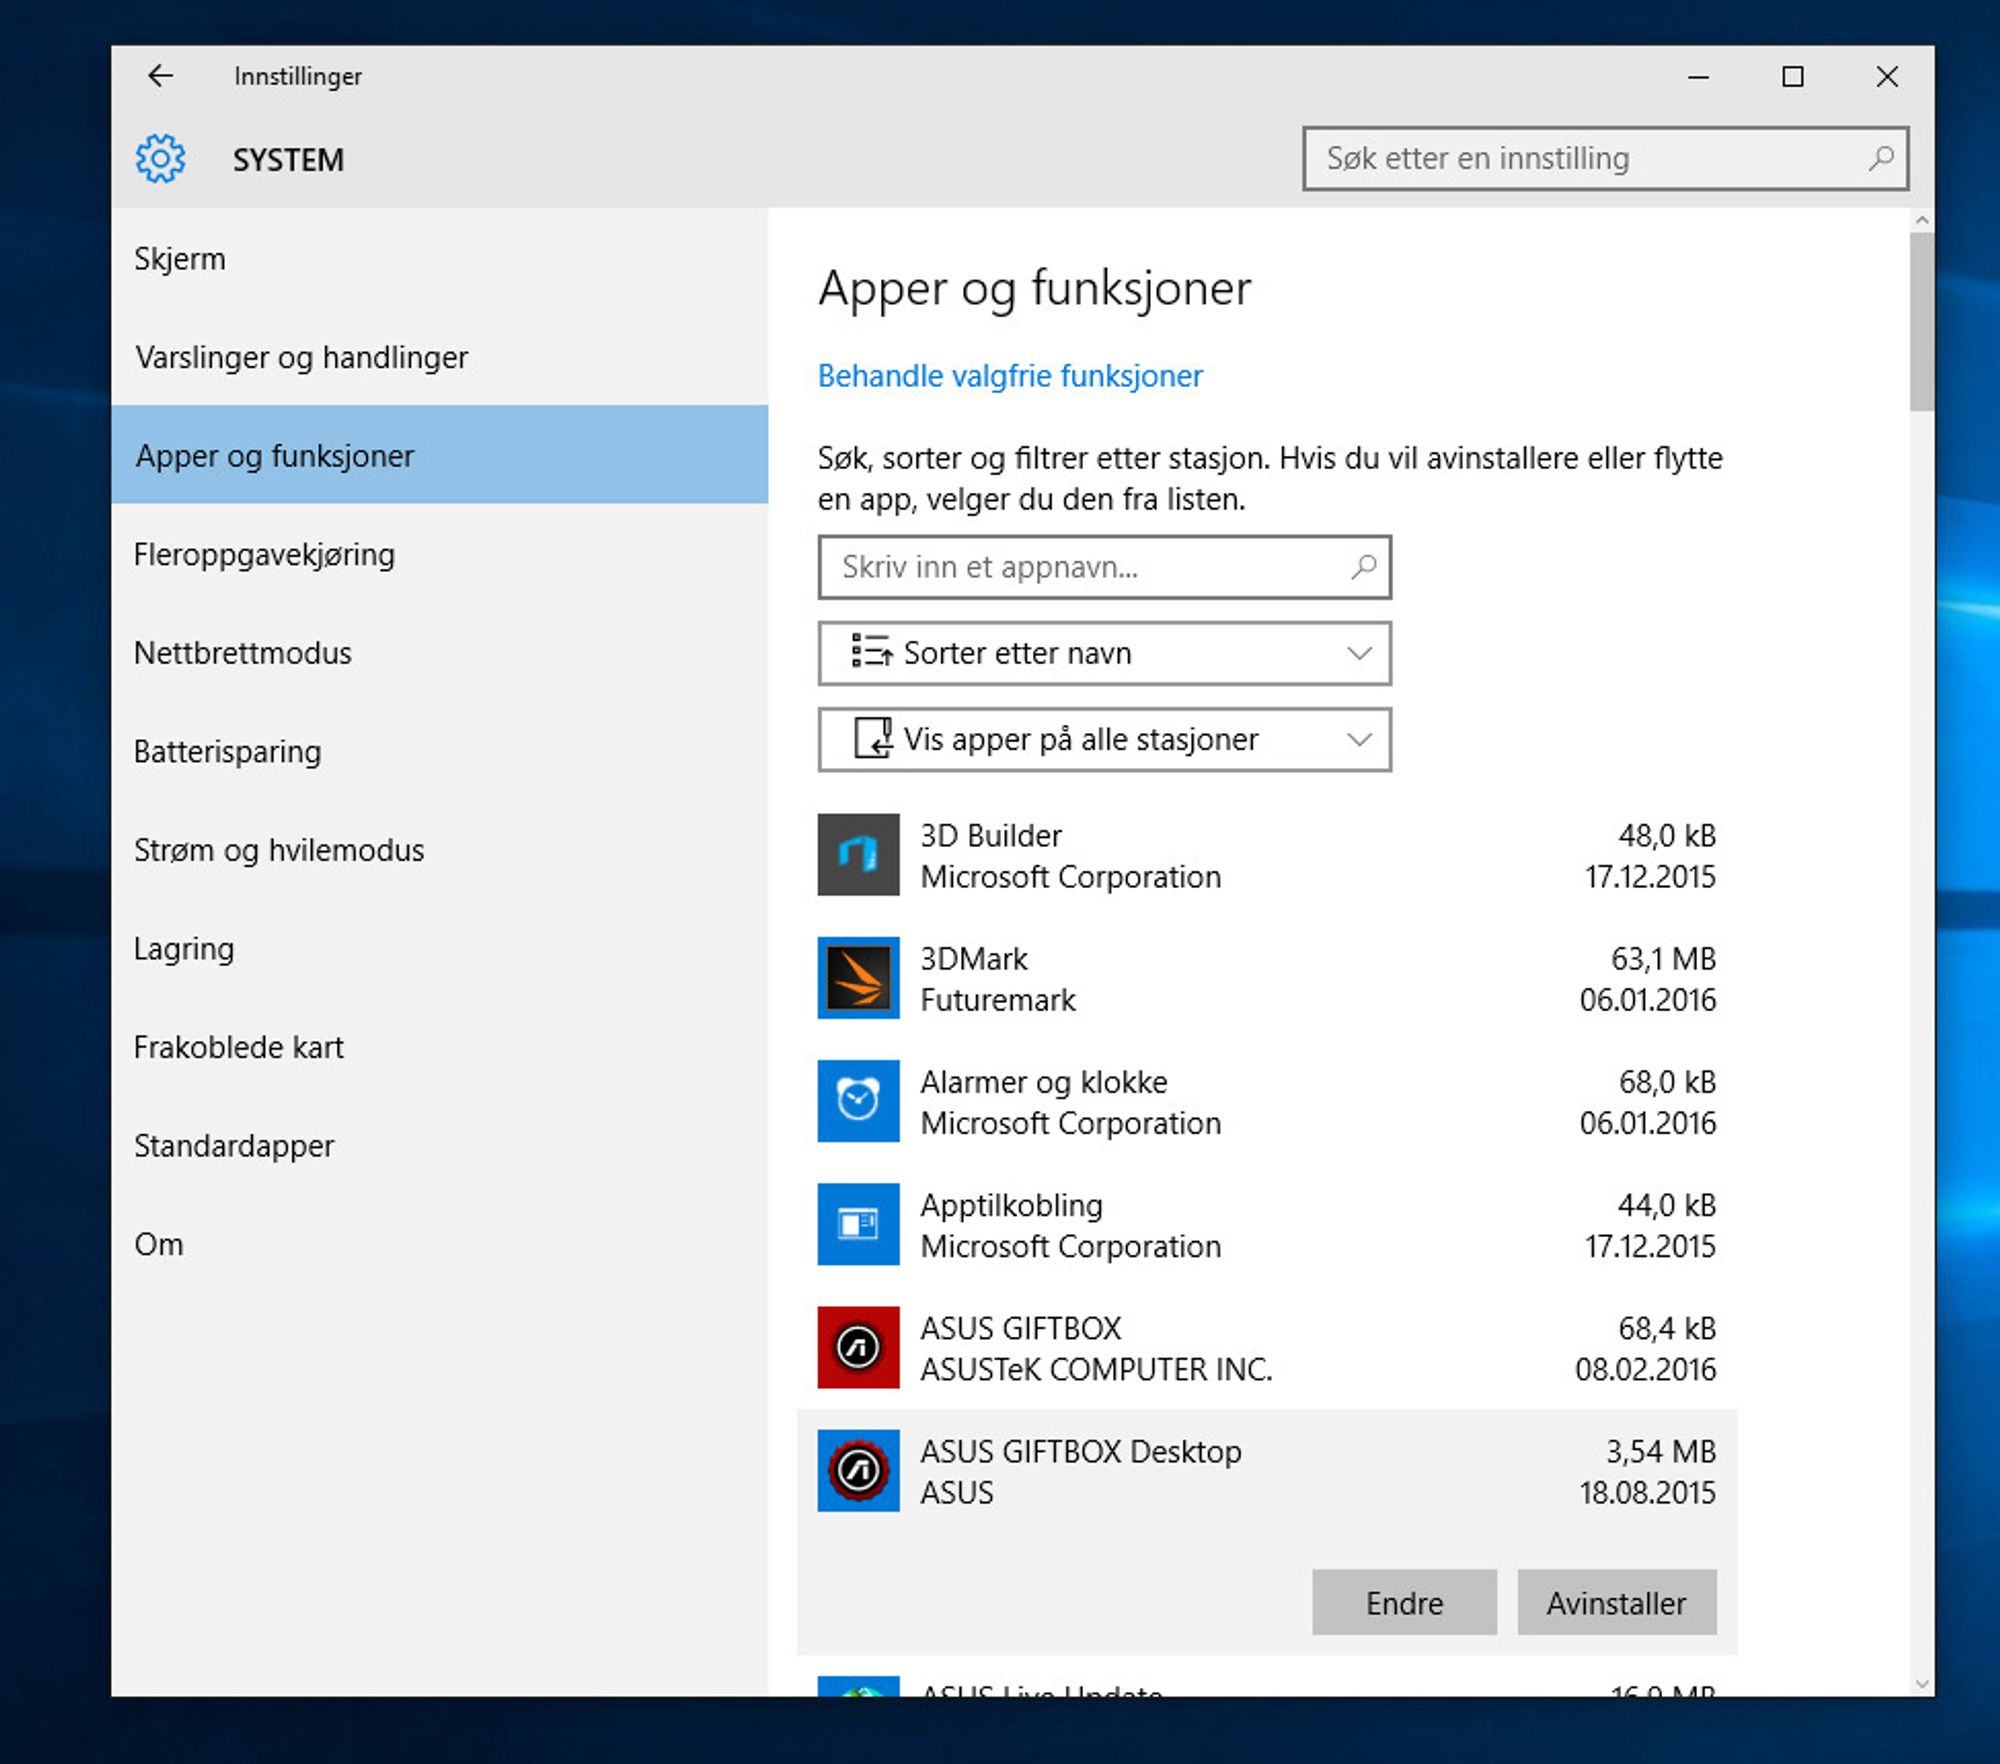Screen dimensions: 2000x1764
Task: Open Fleroppgavekjøring settings
Action: (440, 554)
